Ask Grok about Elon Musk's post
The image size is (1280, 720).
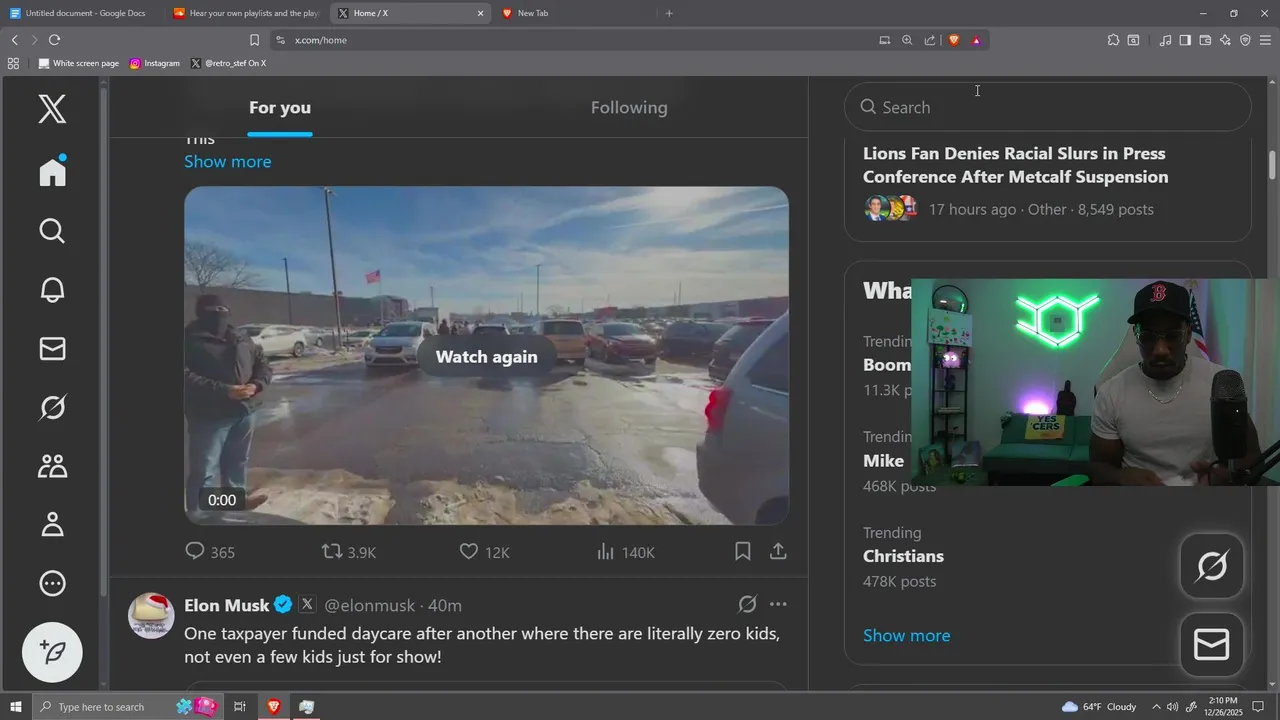[x=747, y=604]
